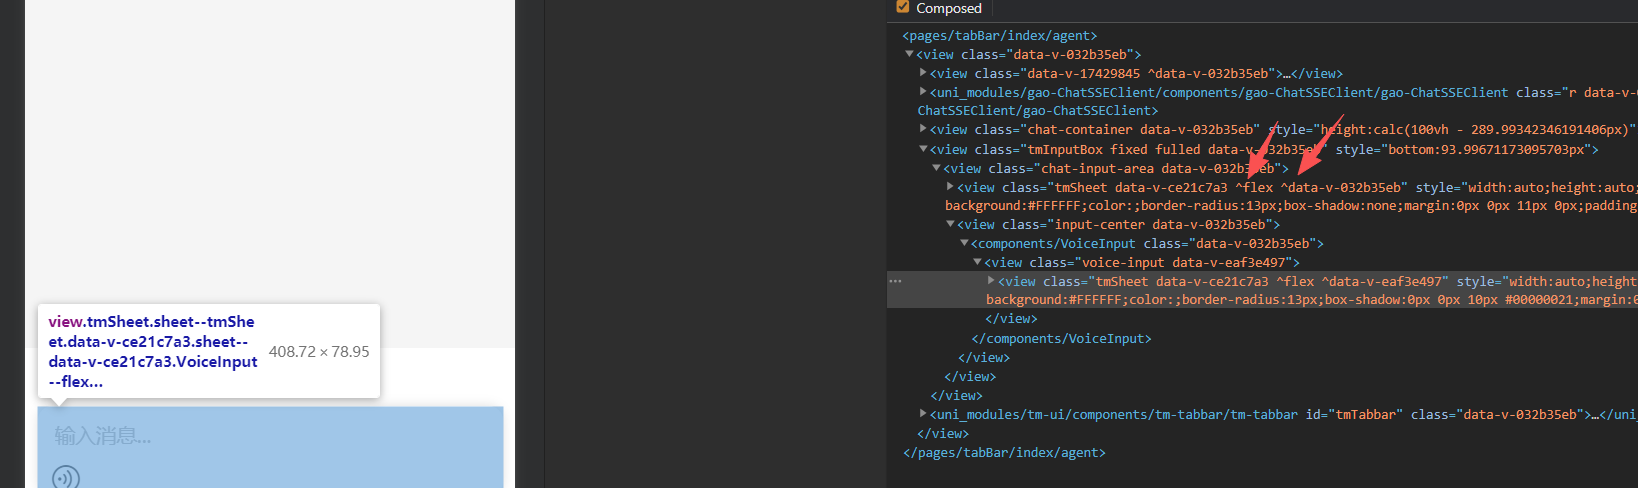Expand the chat-container view node
Viewport: 1638px width, 488px height.
[x=923, y=129]
